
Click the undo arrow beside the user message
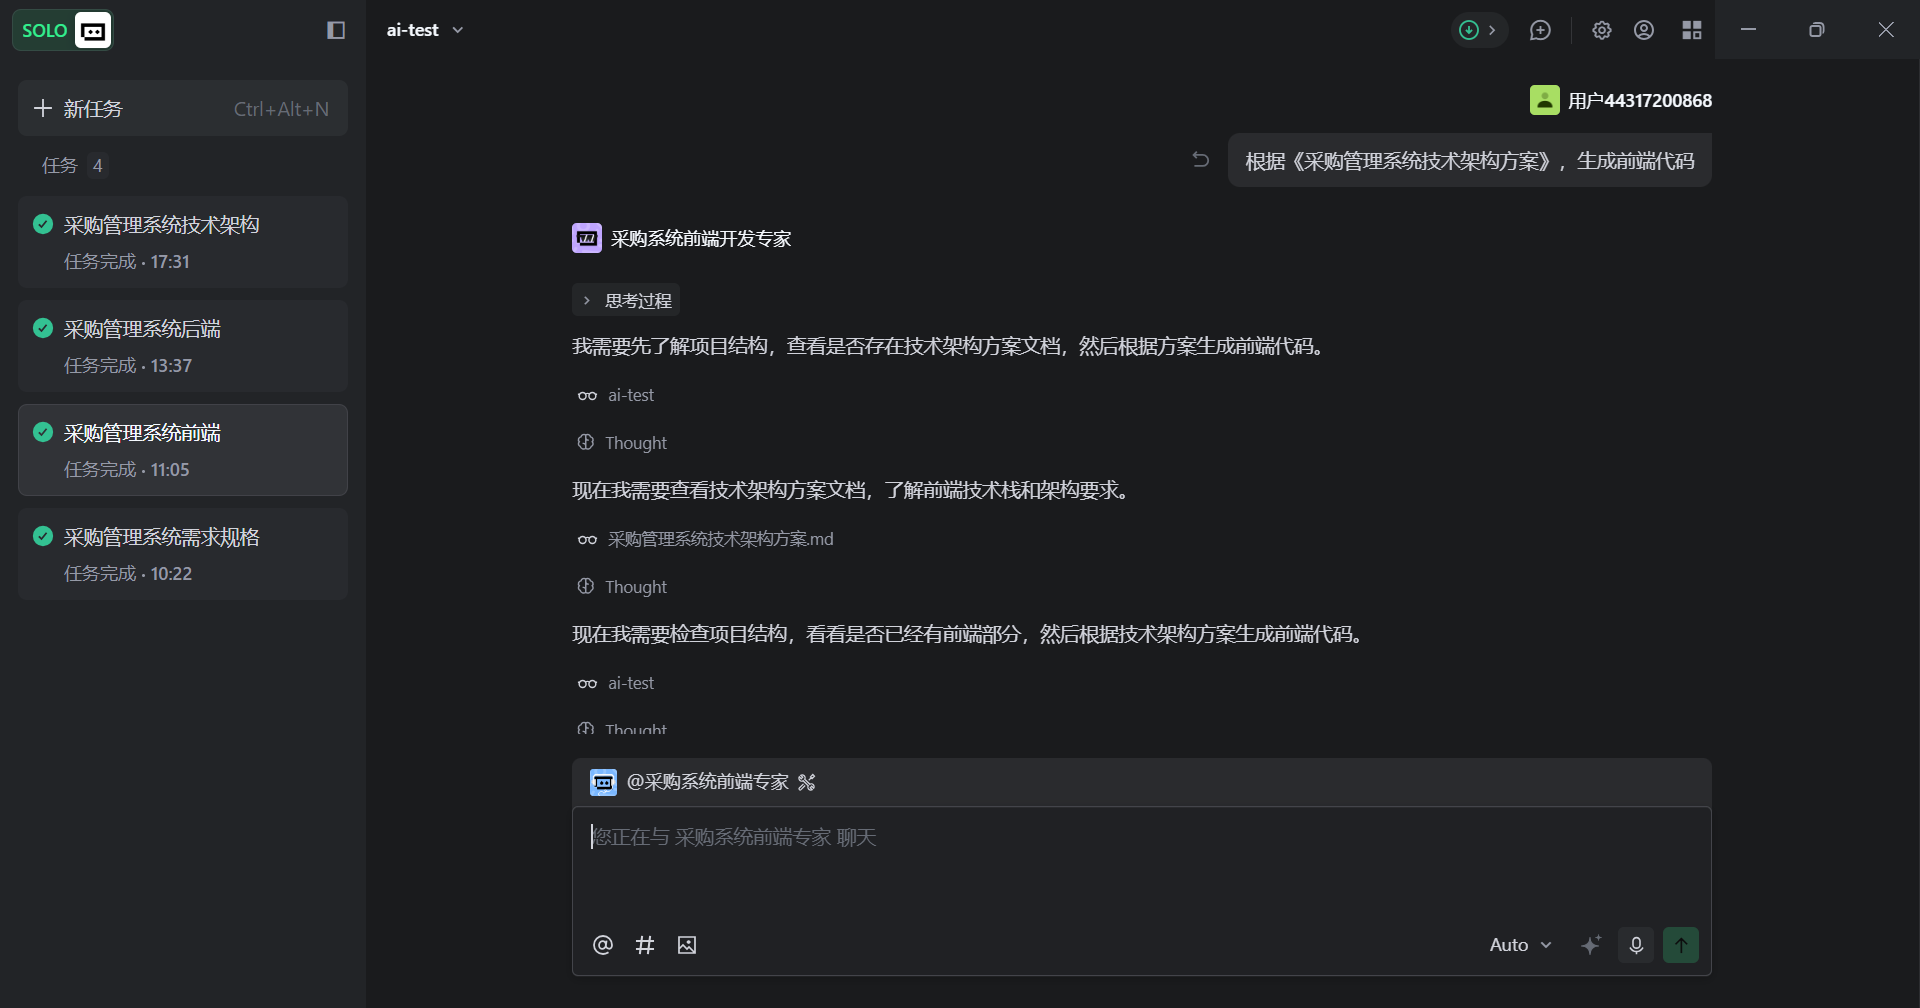1201,160
